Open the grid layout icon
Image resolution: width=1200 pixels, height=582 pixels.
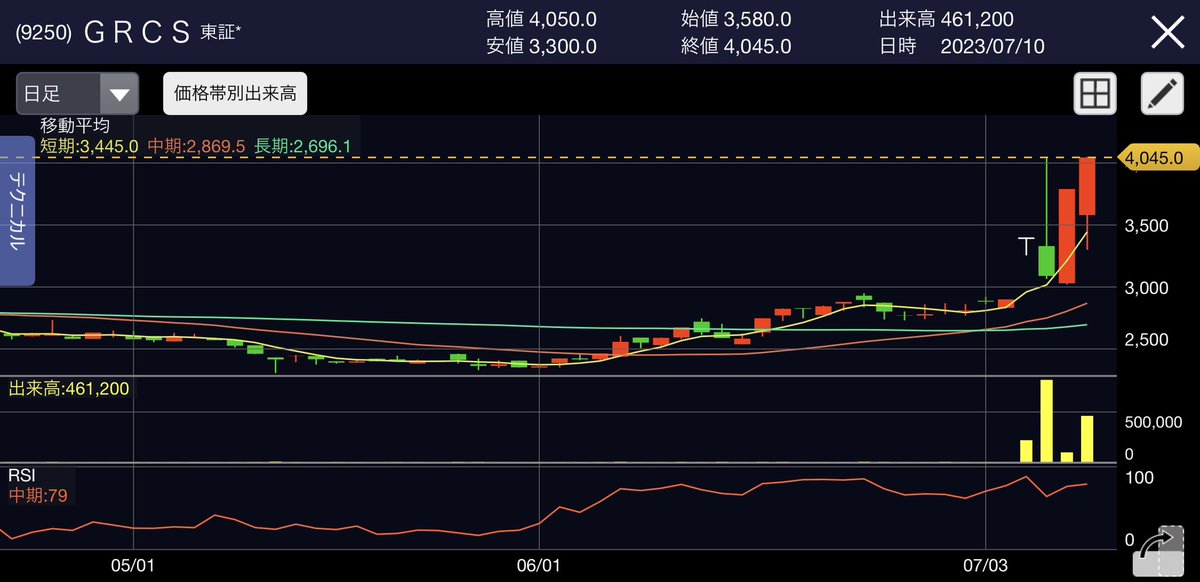point(1095,94)
